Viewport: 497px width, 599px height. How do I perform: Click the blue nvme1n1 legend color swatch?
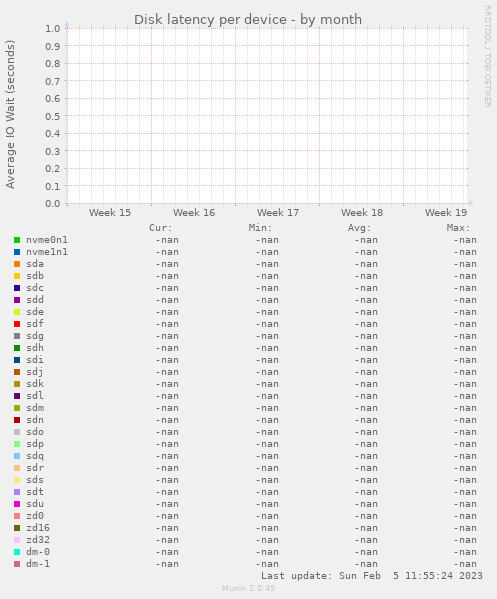tap(17, 252)
